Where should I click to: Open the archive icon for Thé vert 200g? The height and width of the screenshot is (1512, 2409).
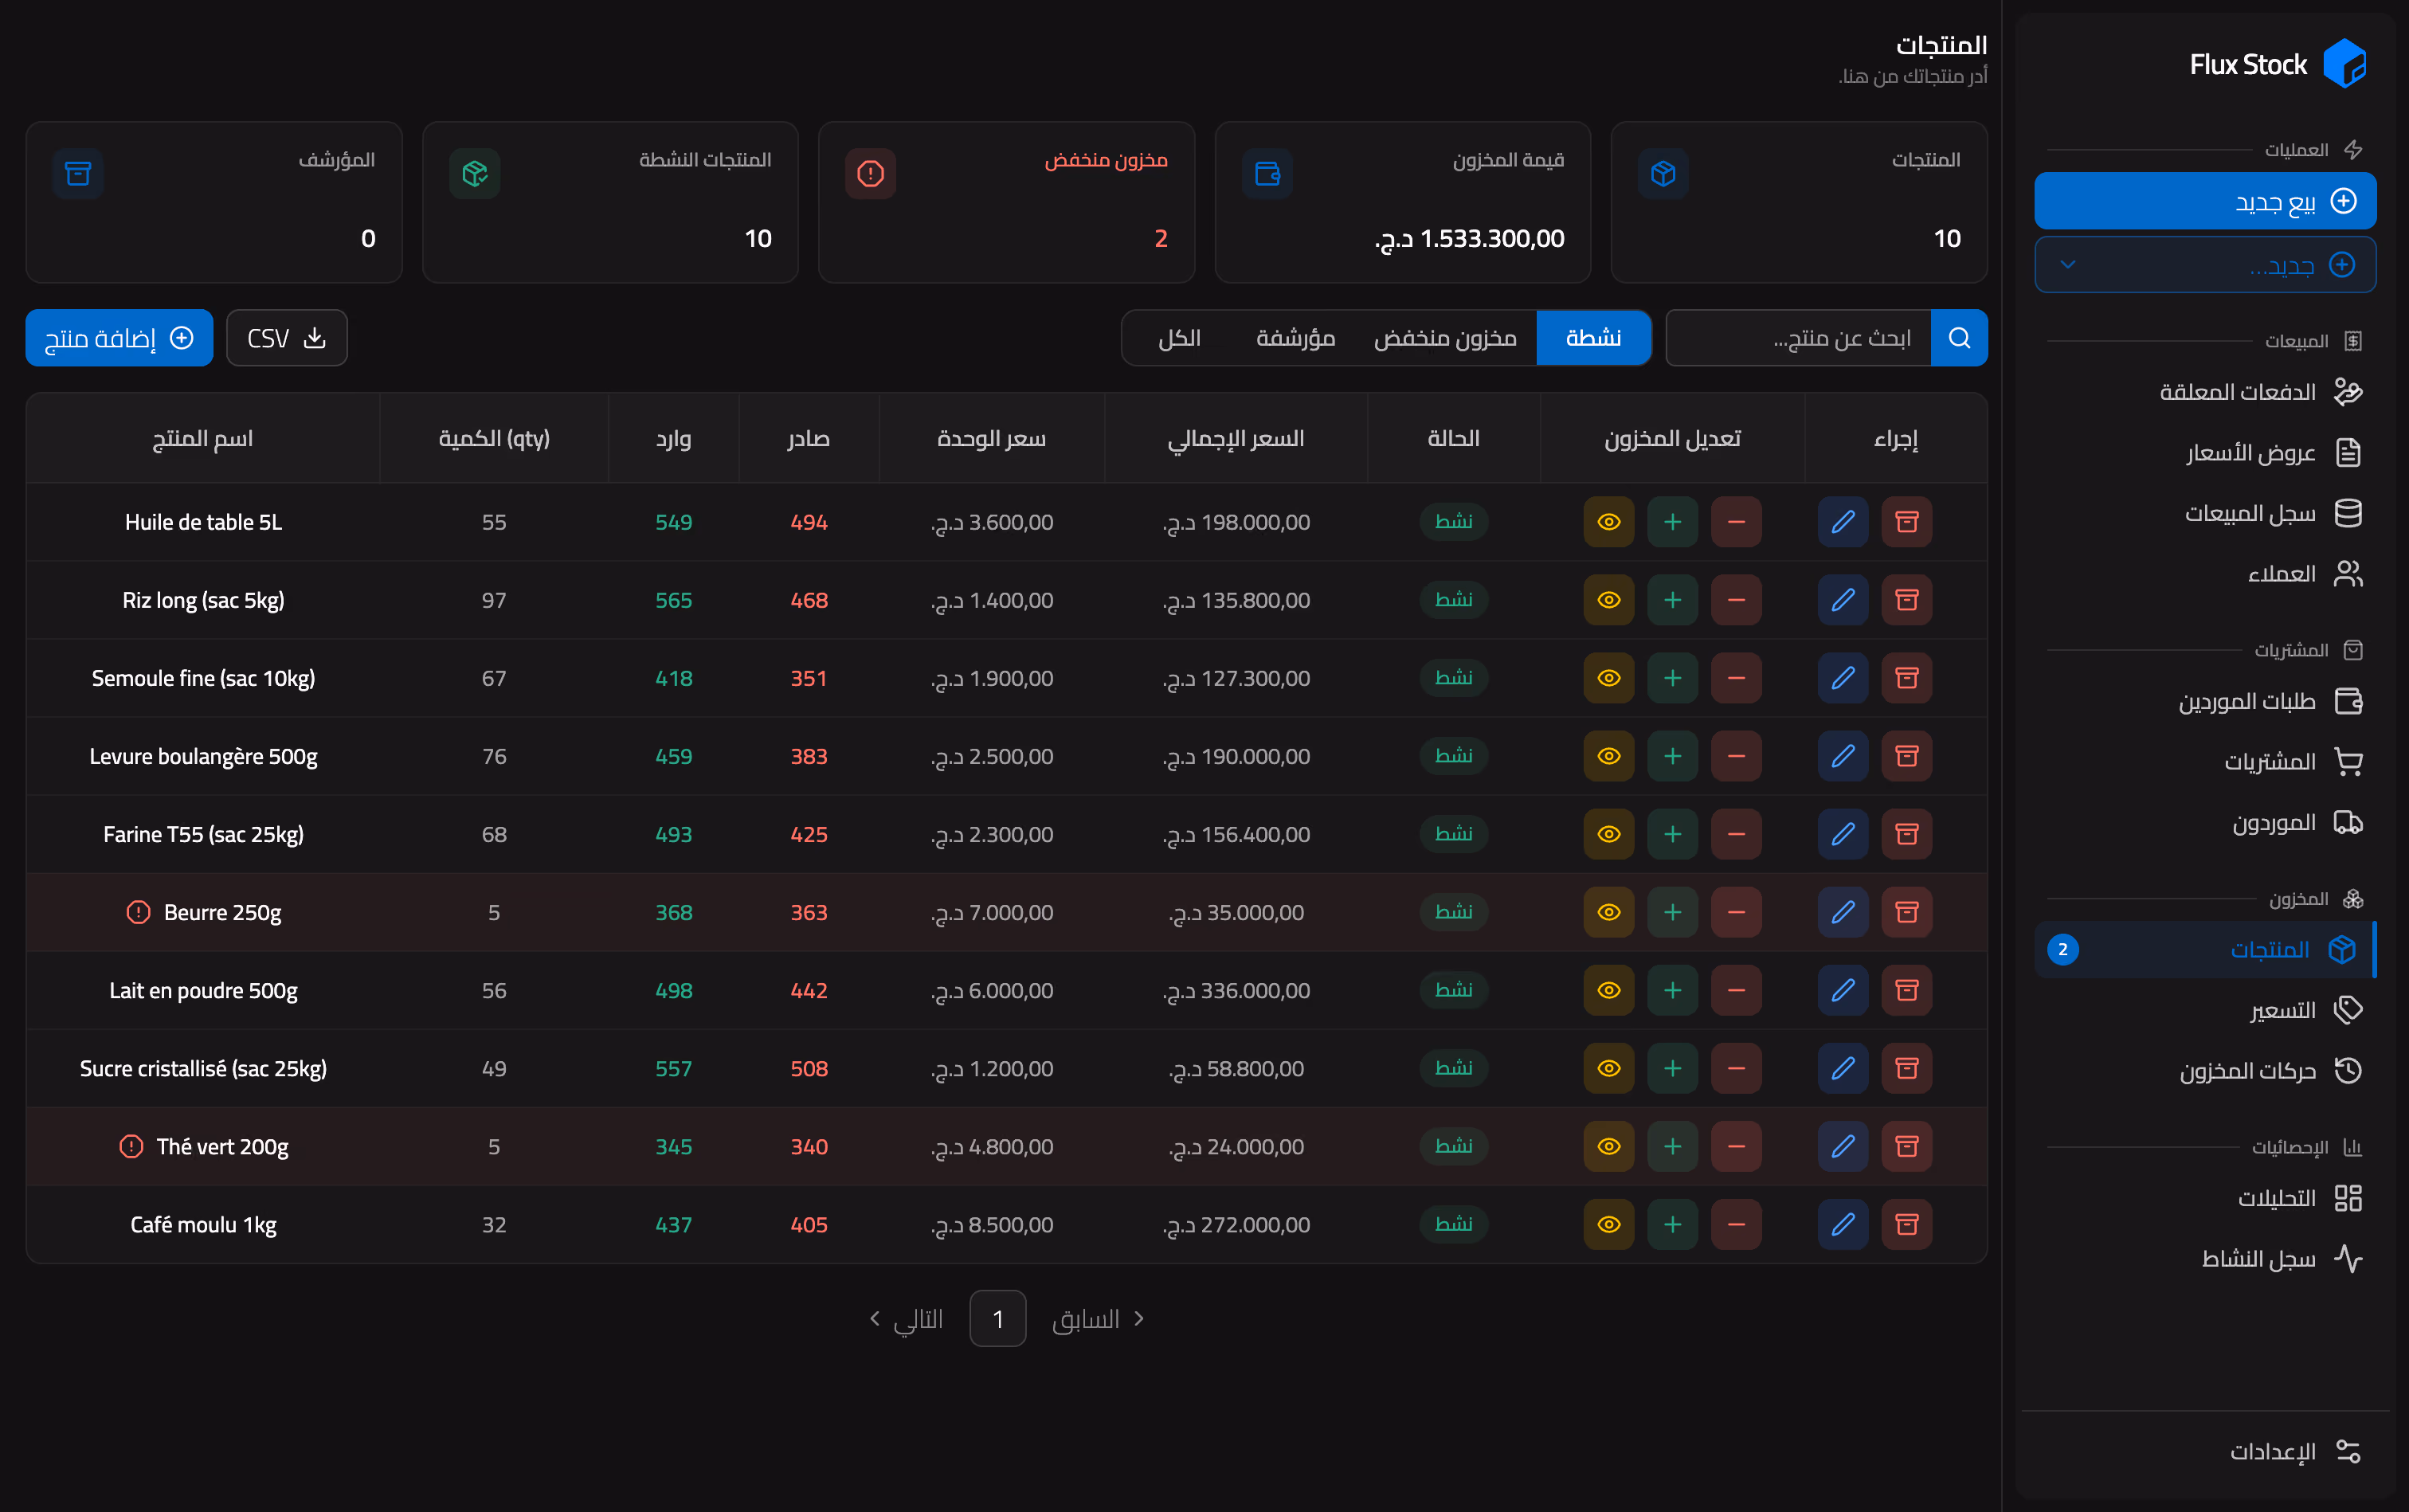(1906, 1146)
